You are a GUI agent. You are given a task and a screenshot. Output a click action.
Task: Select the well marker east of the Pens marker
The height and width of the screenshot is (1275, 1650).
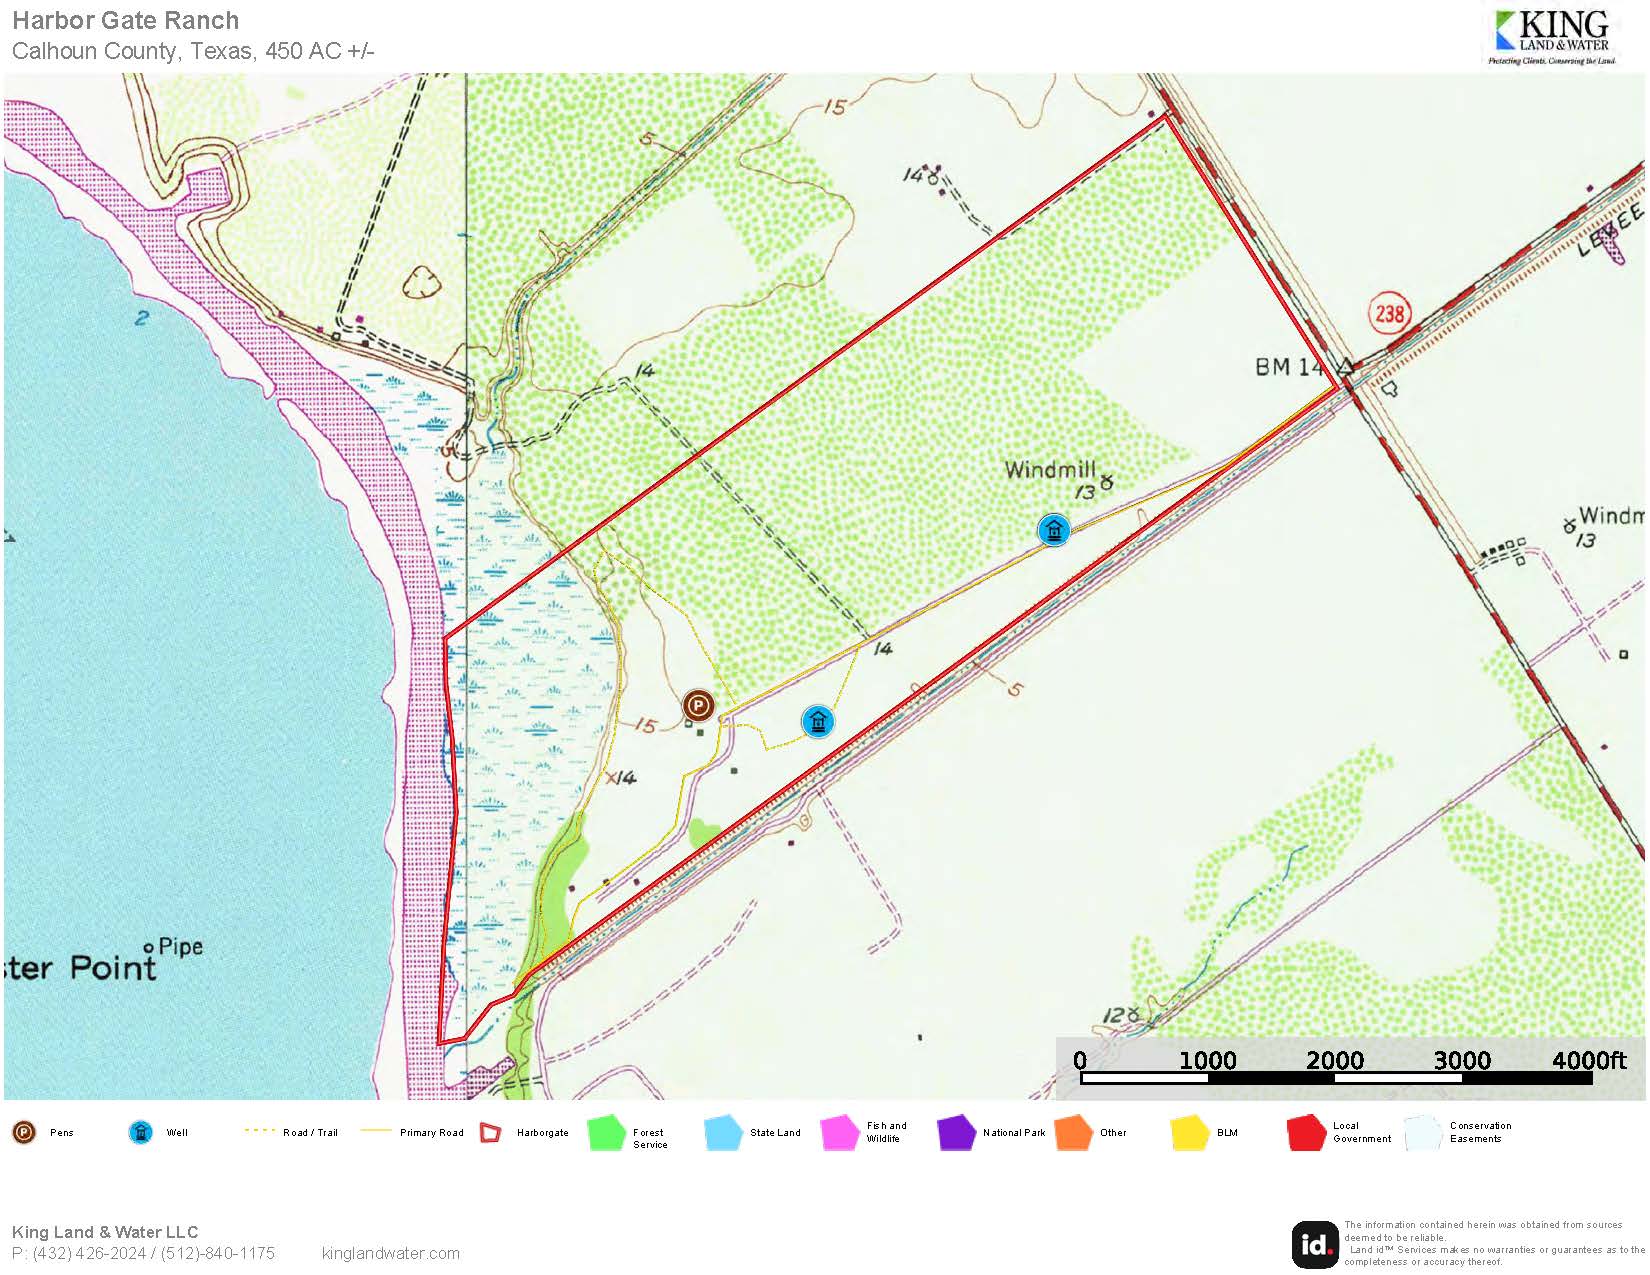pos(818,721)
